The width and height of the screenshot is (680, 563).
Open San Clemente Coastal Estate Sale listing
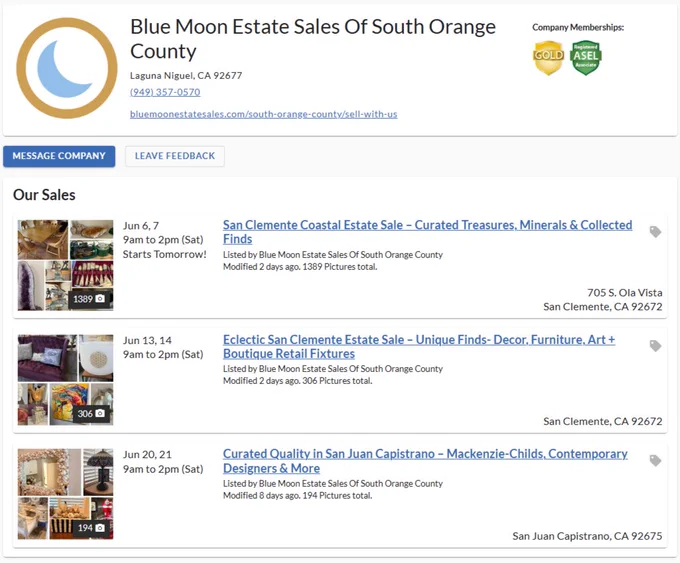[x=427, y=232]
